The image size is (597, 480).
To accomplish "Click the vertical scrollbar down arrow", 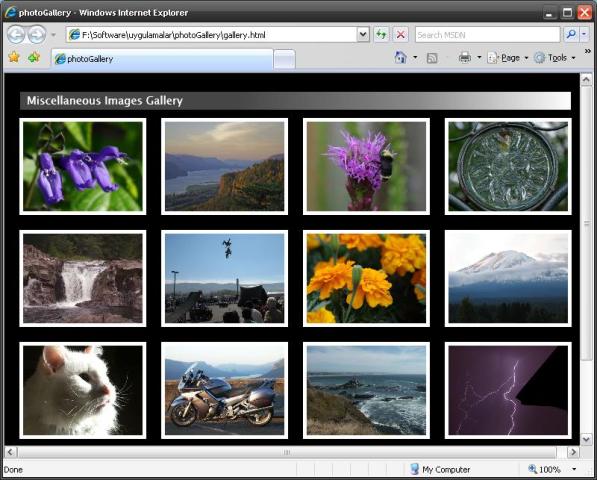I will [x=586, y=439].
